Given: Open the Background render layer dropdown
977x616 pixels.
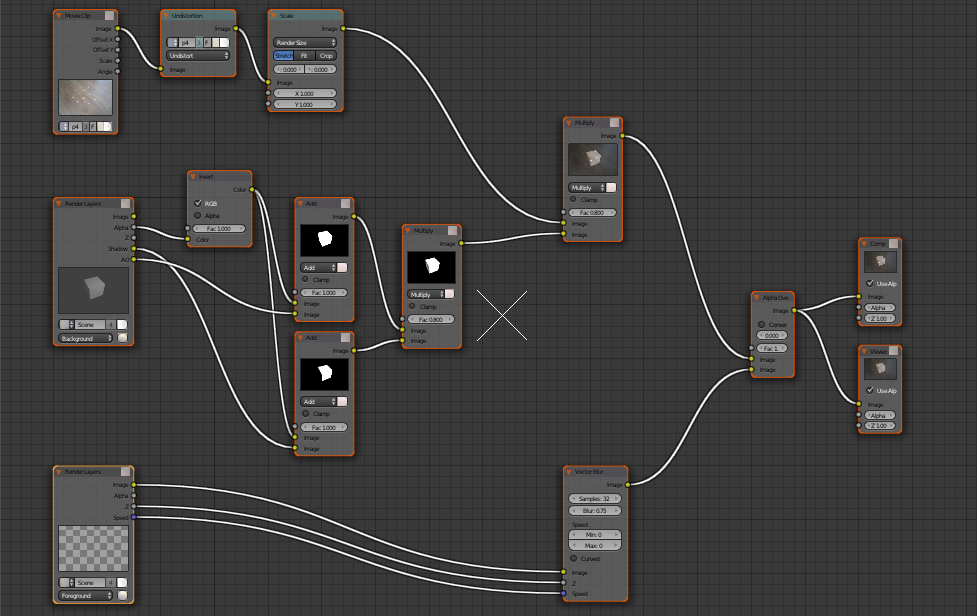Looking at the screenshot, I should point(86,338).
